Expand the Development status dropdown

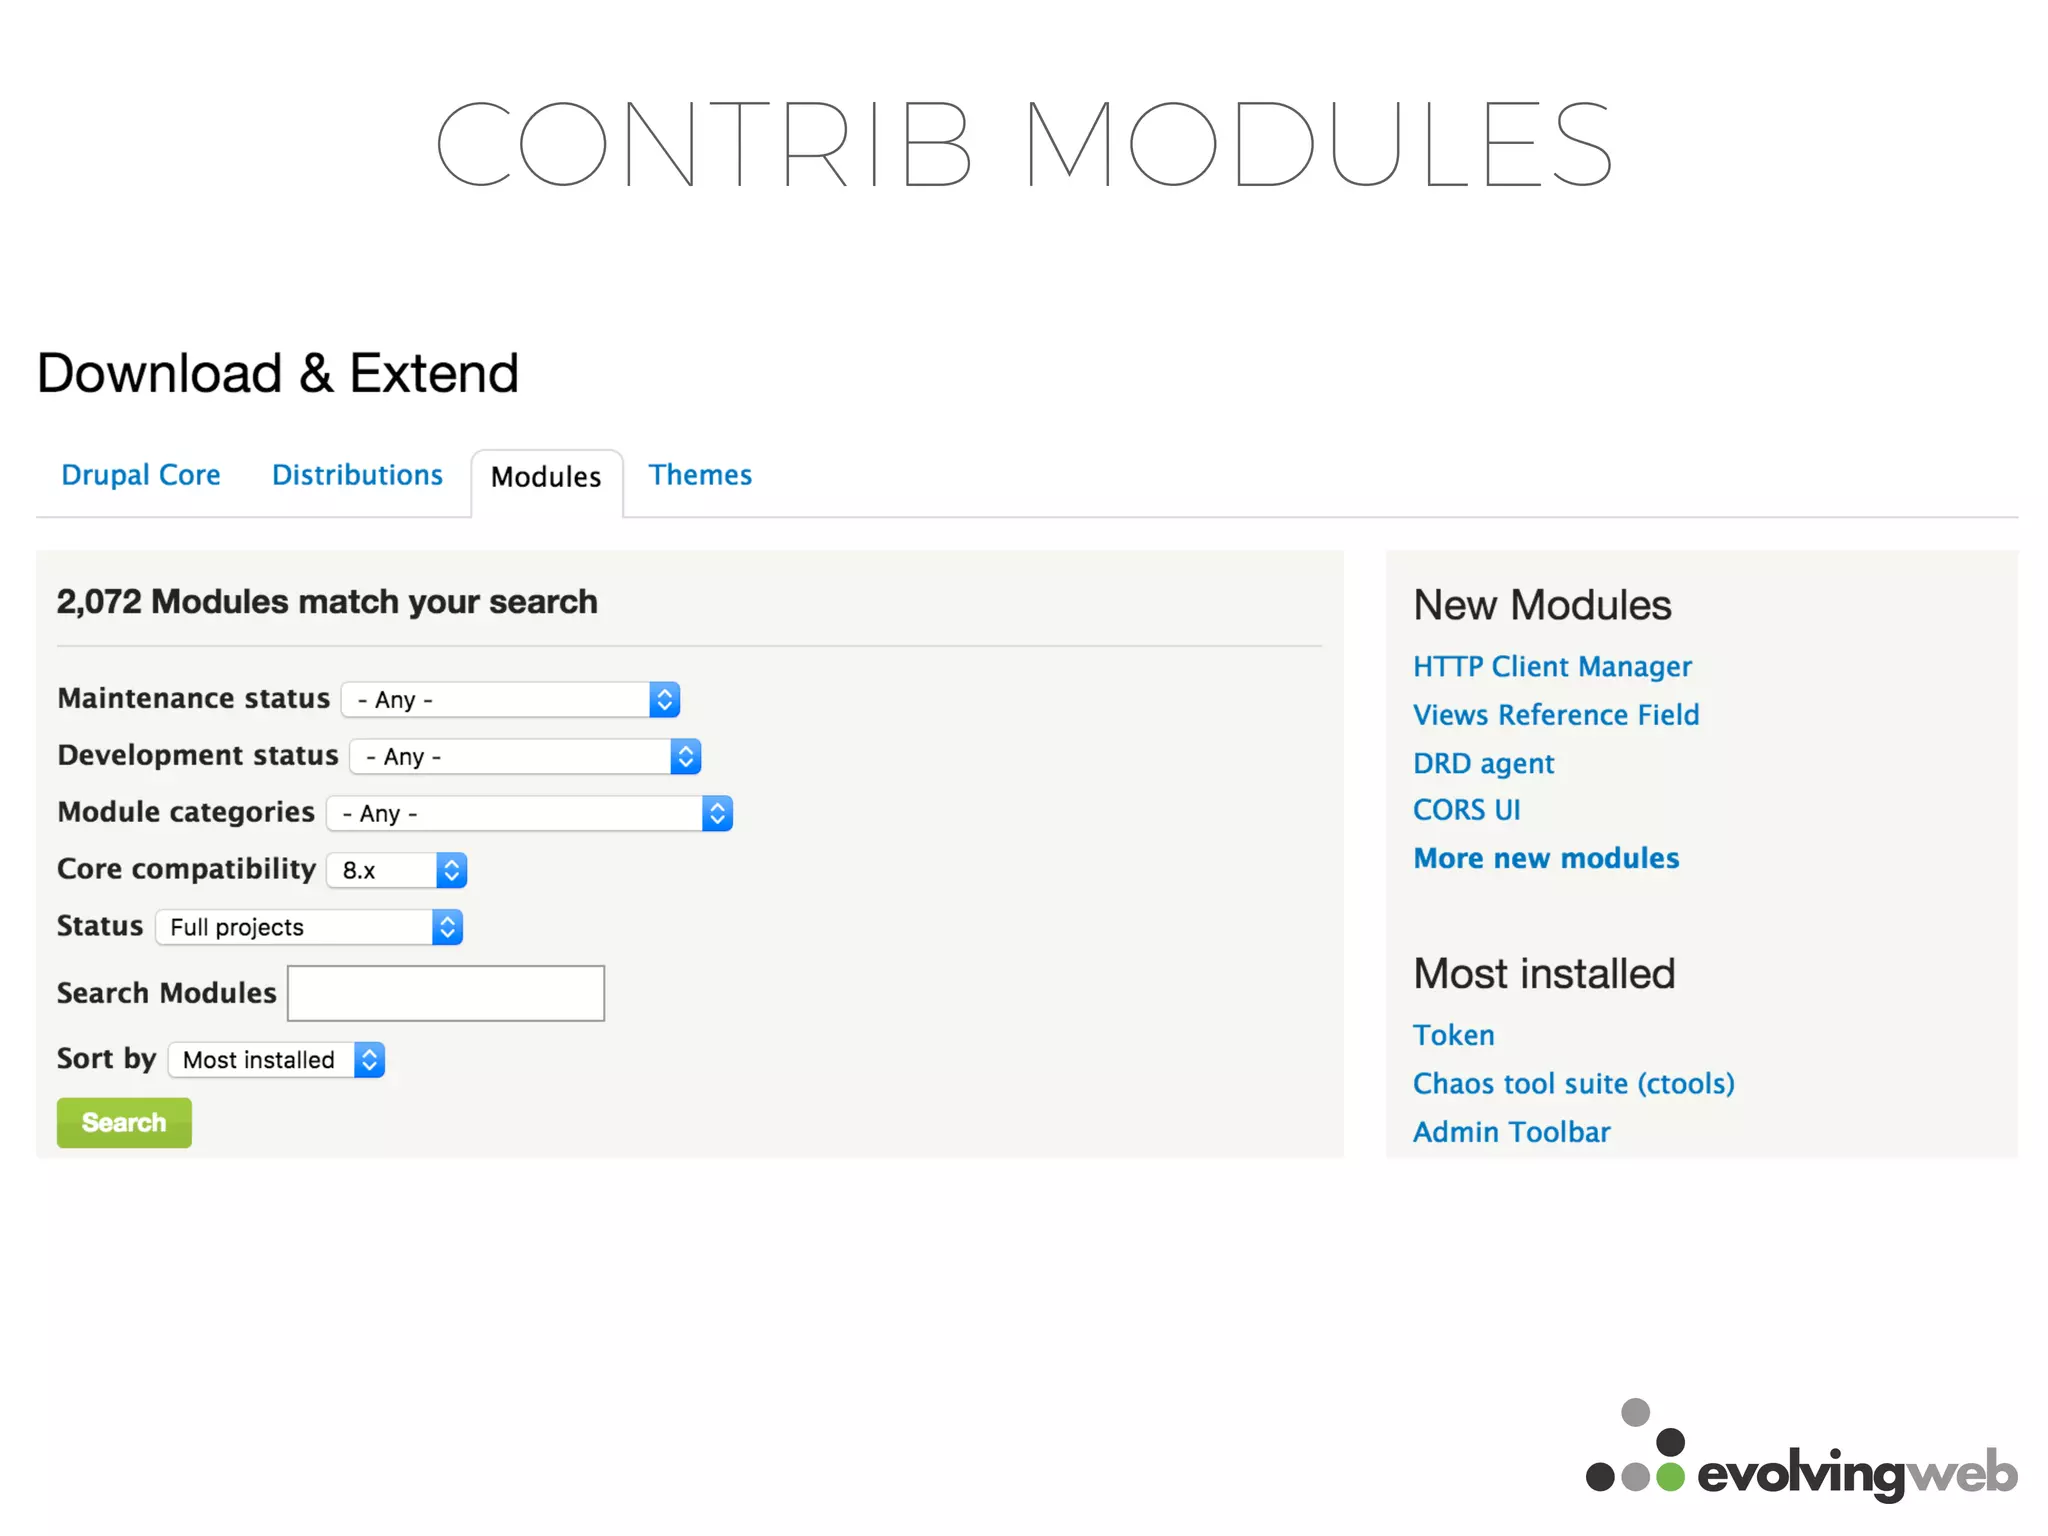(526, 757)
